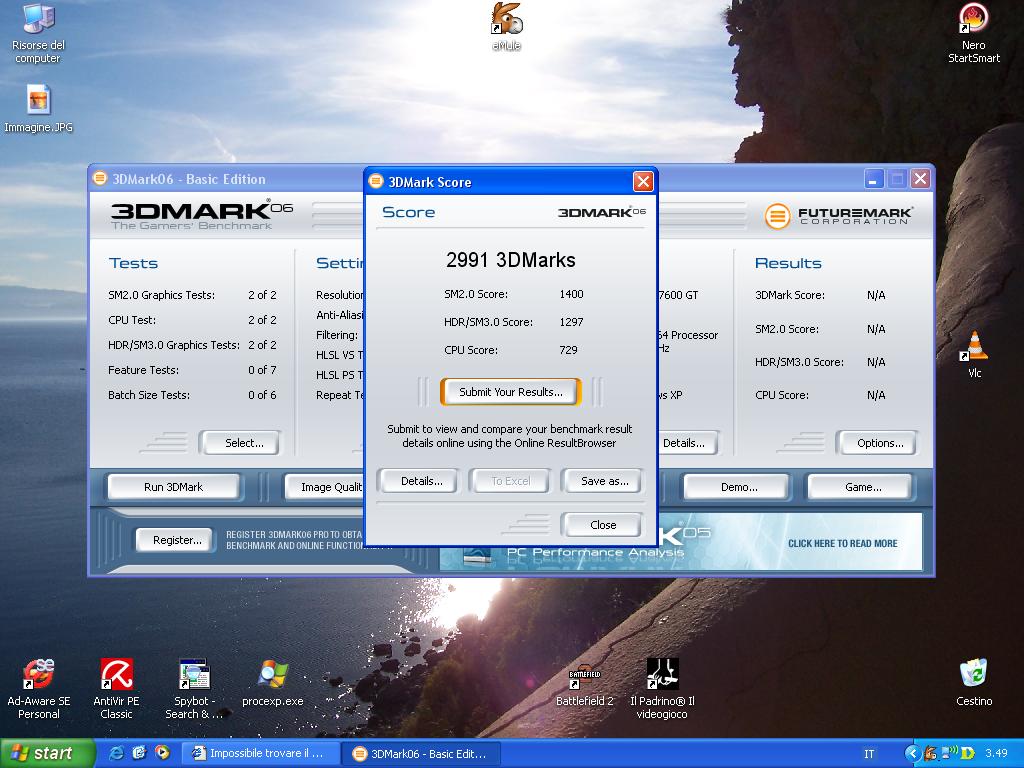The width and height of the screenshot is (1024, 768).
Task: Click the 3DMark Score N/A result value
Action: pos(876,295)
